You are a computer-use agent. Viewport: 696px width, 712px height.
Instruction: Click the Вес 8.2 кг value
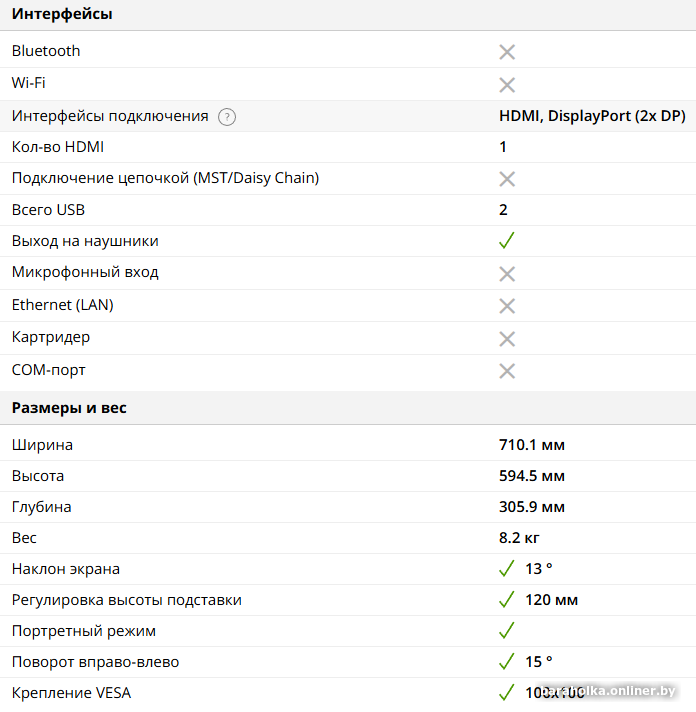click(520, 538)
